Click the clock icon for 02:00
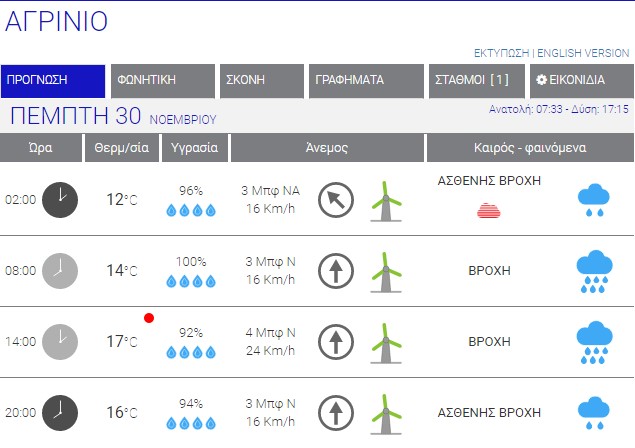Viewport: 635px width, 448px height. [61, 199]
